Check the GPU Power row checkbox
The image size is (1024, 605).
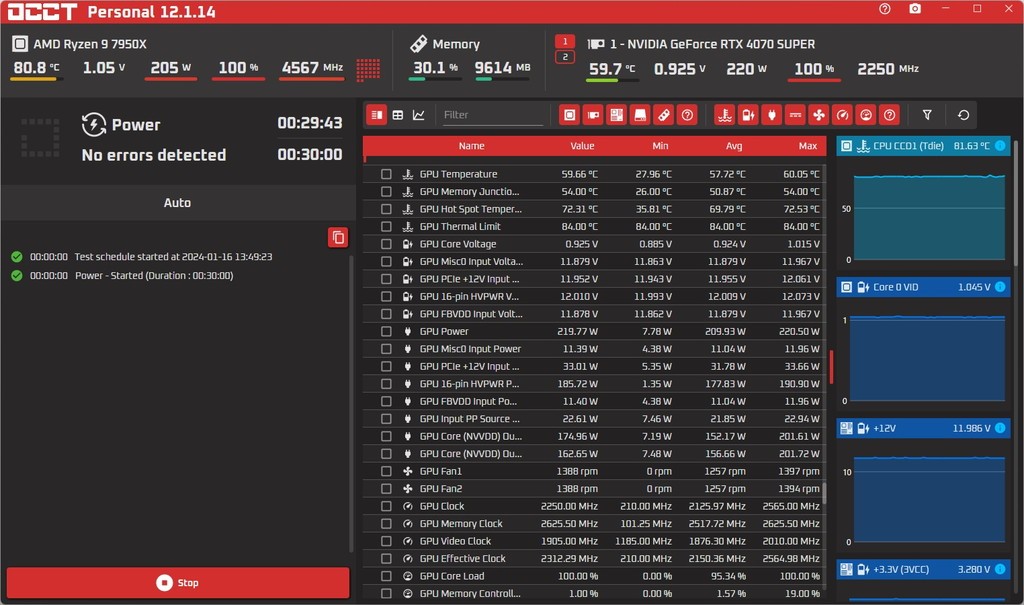coord(386,331)
